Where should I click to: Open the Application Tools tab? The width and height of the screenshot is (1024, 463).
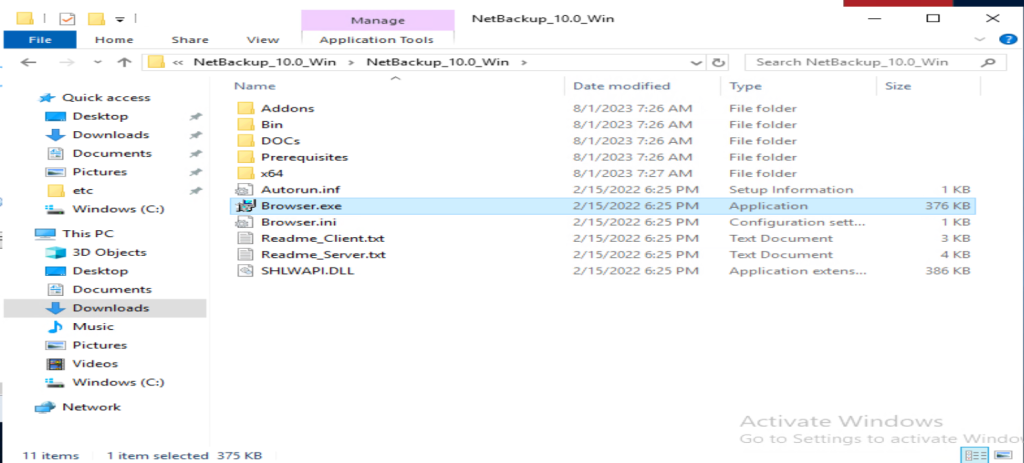pyautogui.click(x=377, y=40)
